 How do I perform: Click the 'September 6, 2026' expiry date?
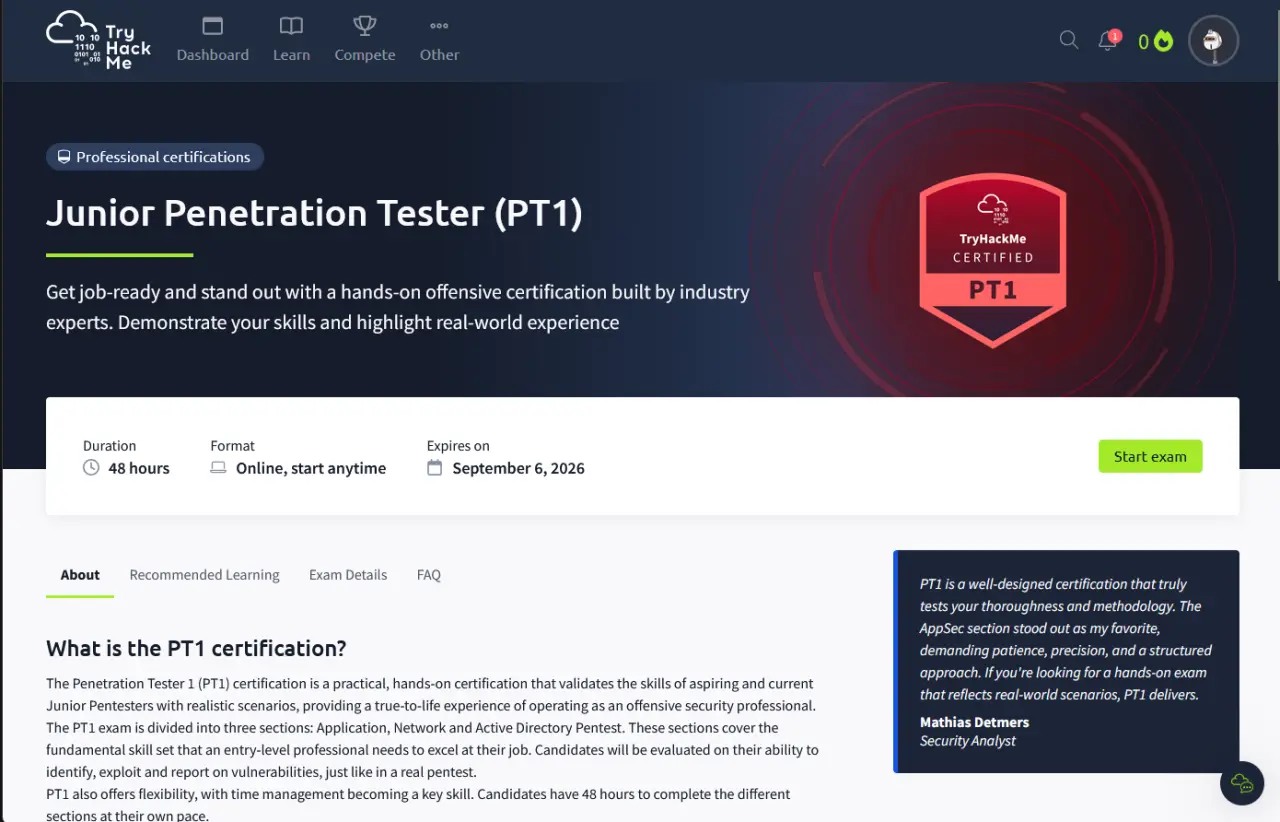tap(518, 468)
